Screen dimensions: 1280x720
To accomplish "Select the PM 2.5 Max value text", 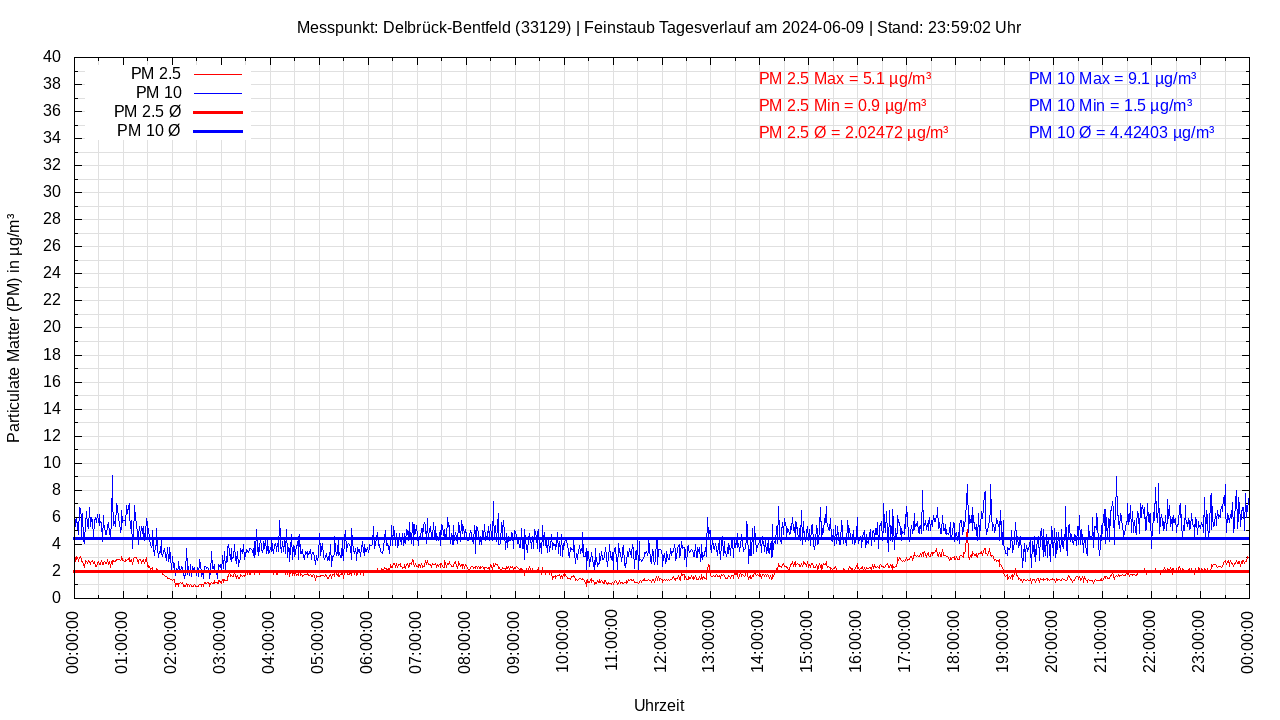I will point(845,78).
